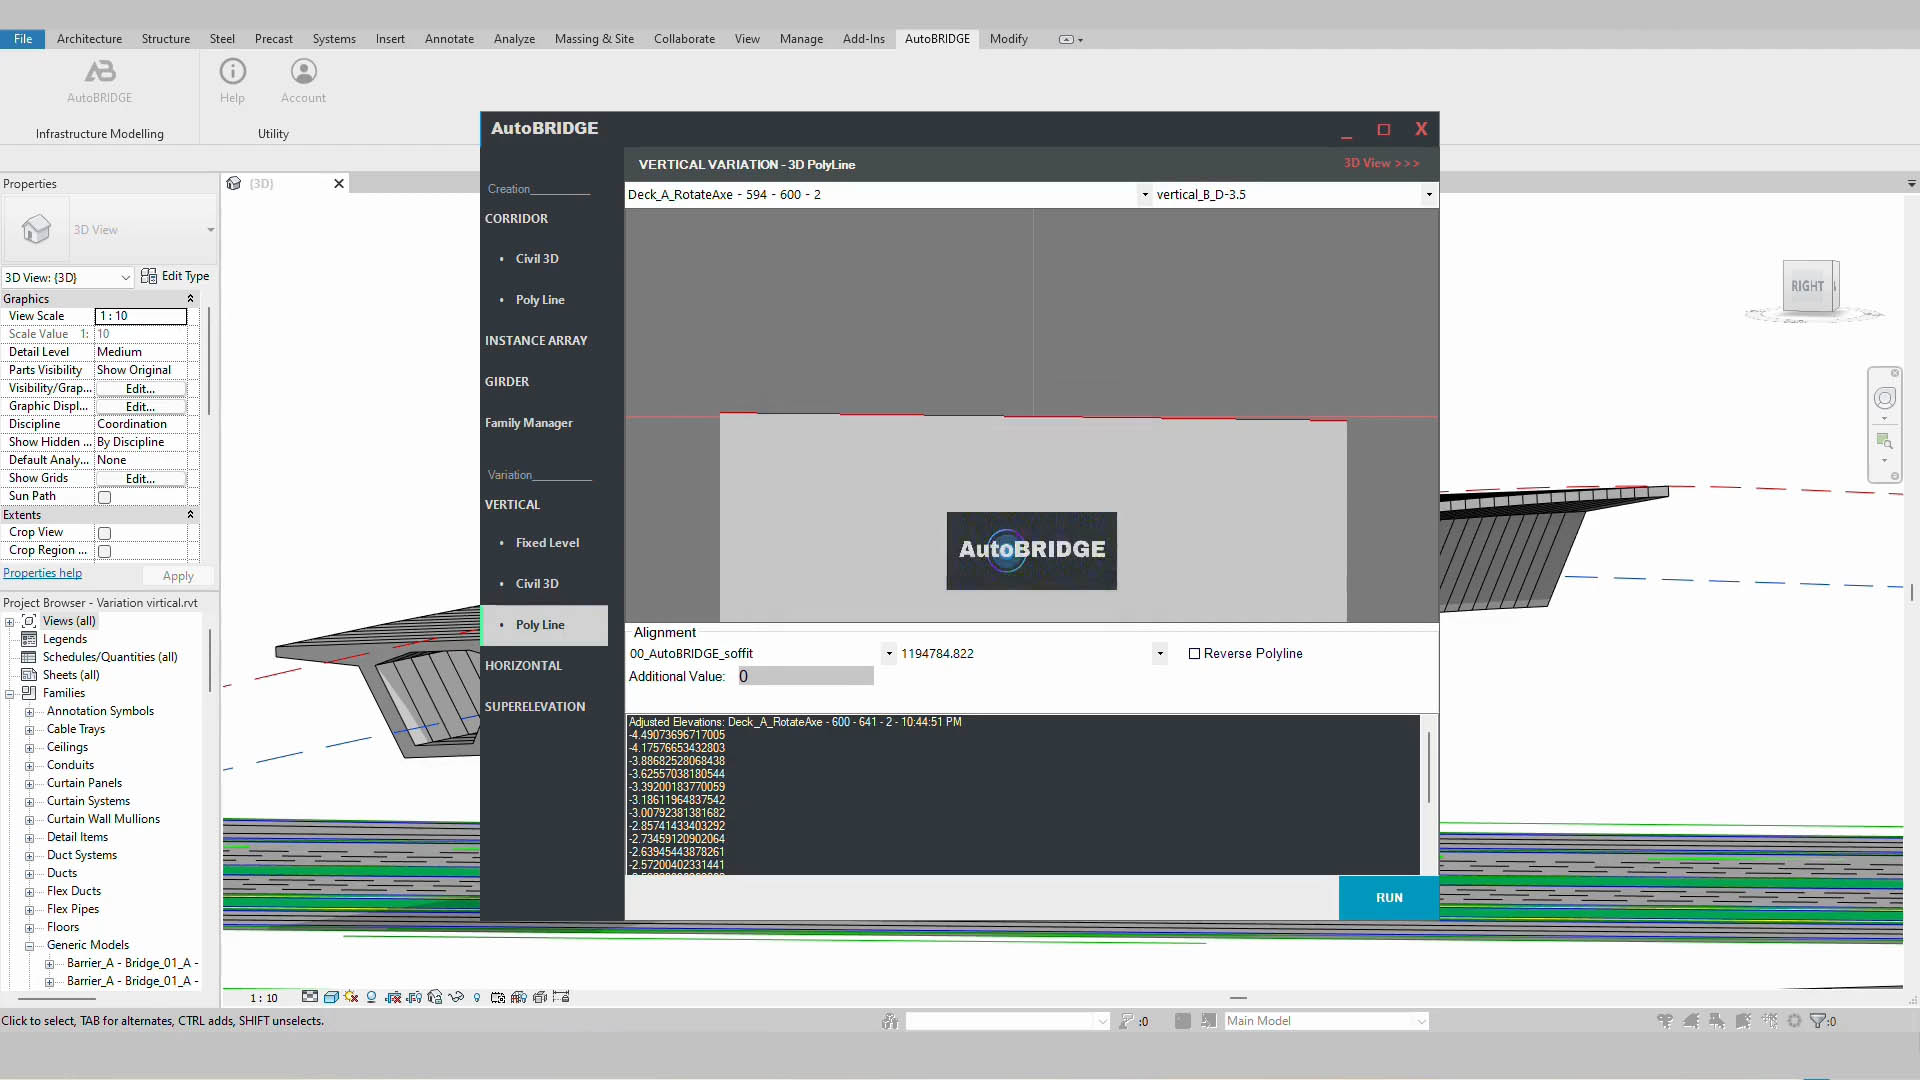The image size is (1920, 1080).
Task: Enable the Crop View checkbox
Action: click(x=104, y=533)
